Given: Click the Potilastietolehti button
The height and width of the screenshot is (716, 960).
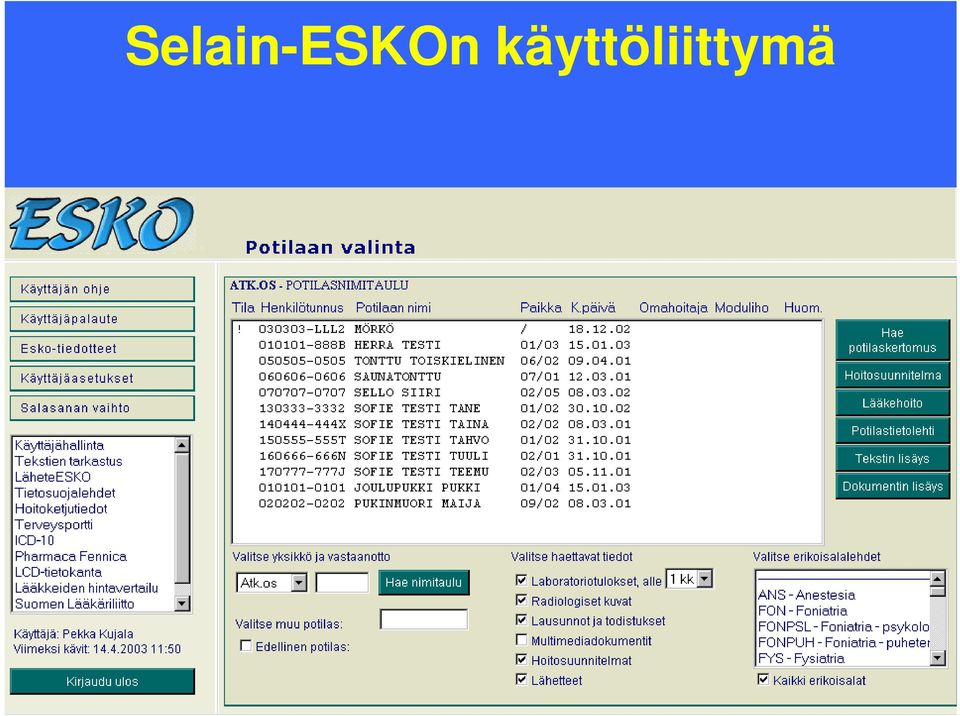Looking at the screenshot, I should point(892,431).
